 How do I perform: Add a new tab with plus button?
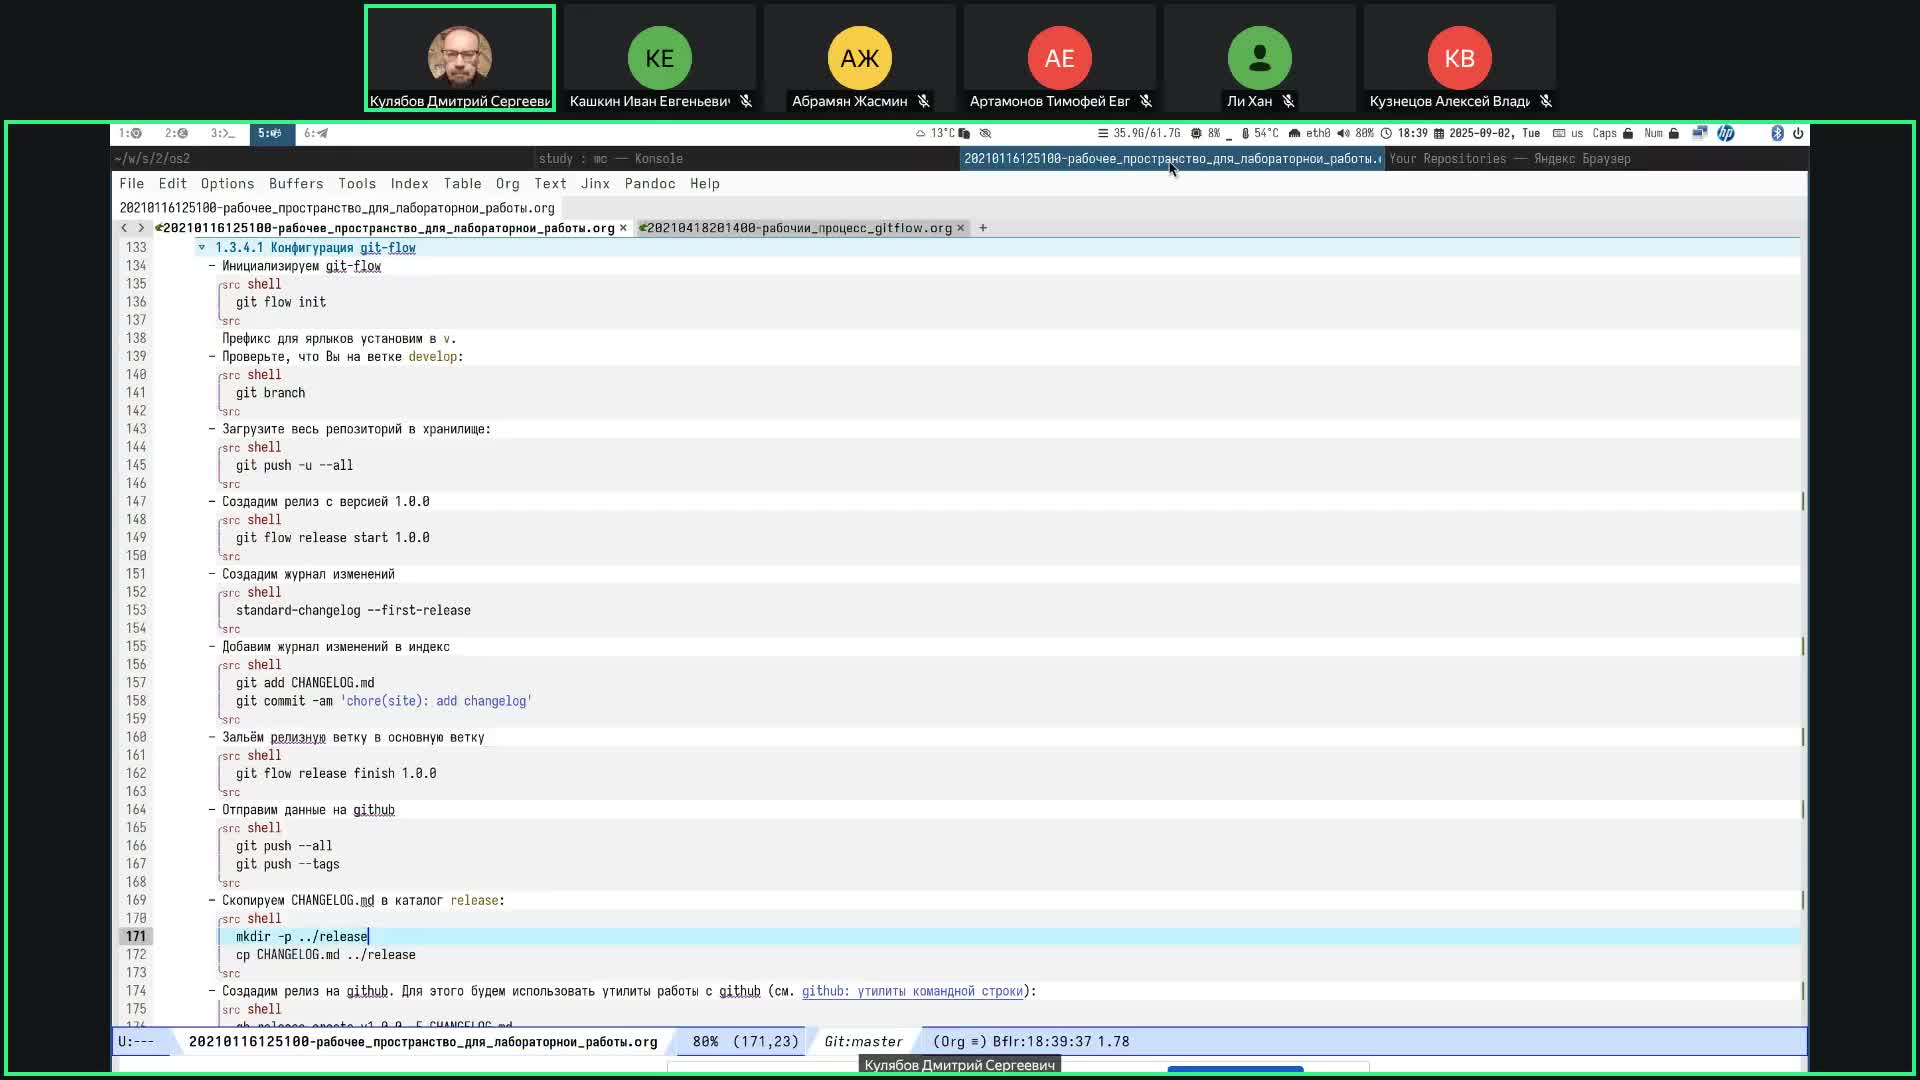tap(983, 228)
